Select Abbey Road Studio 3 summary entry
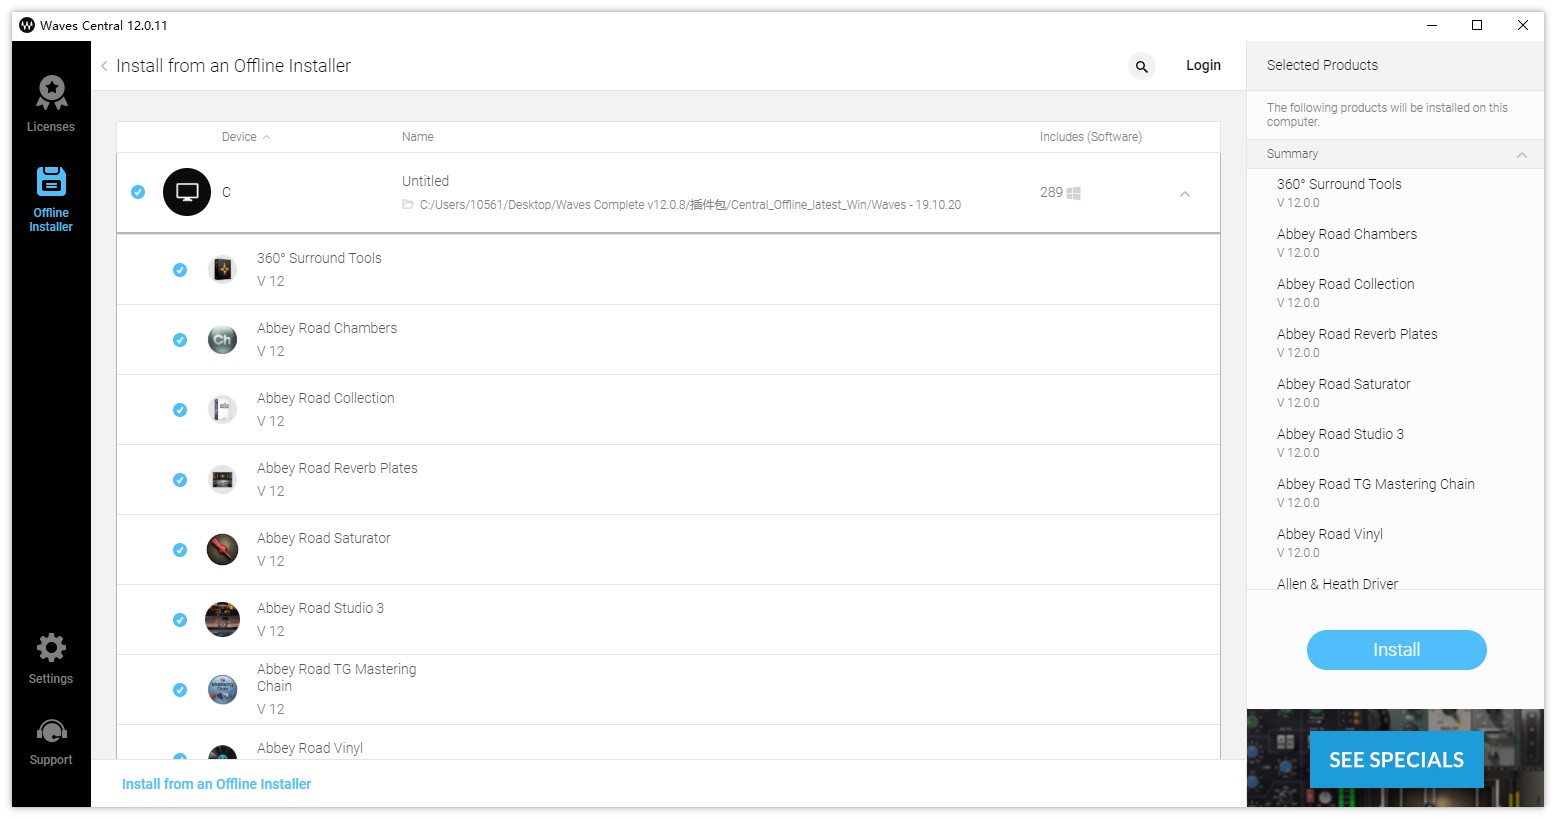Screen dimensions: 1556x819 pos(1340,442)
